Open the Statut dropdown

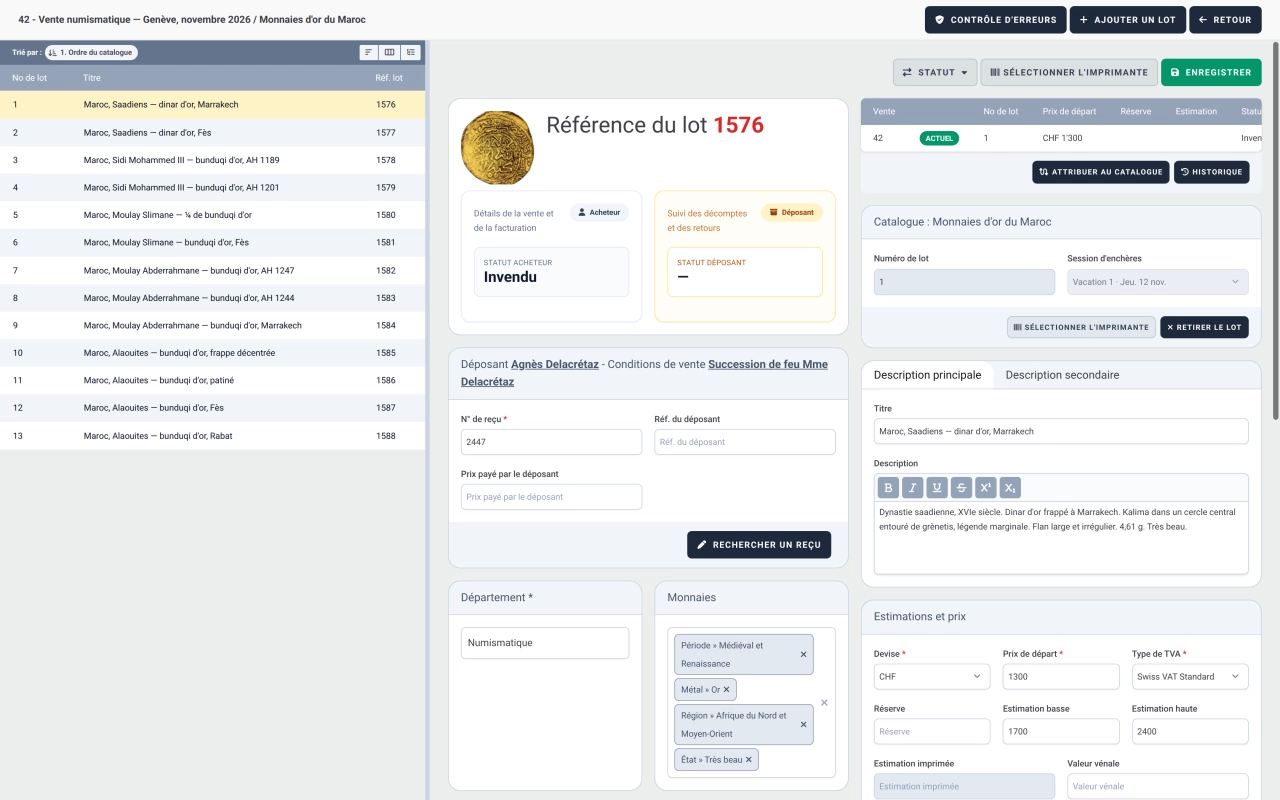point(935,72)
